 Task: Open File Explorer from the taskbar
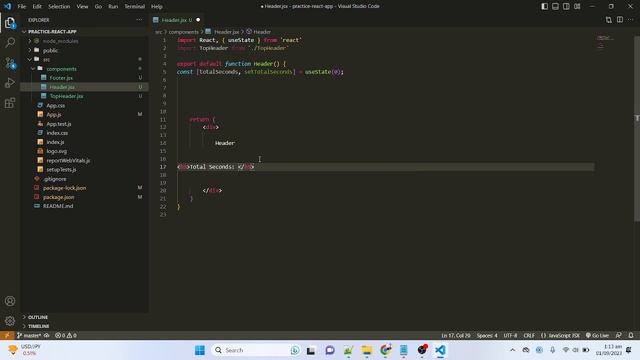(367, 350)
